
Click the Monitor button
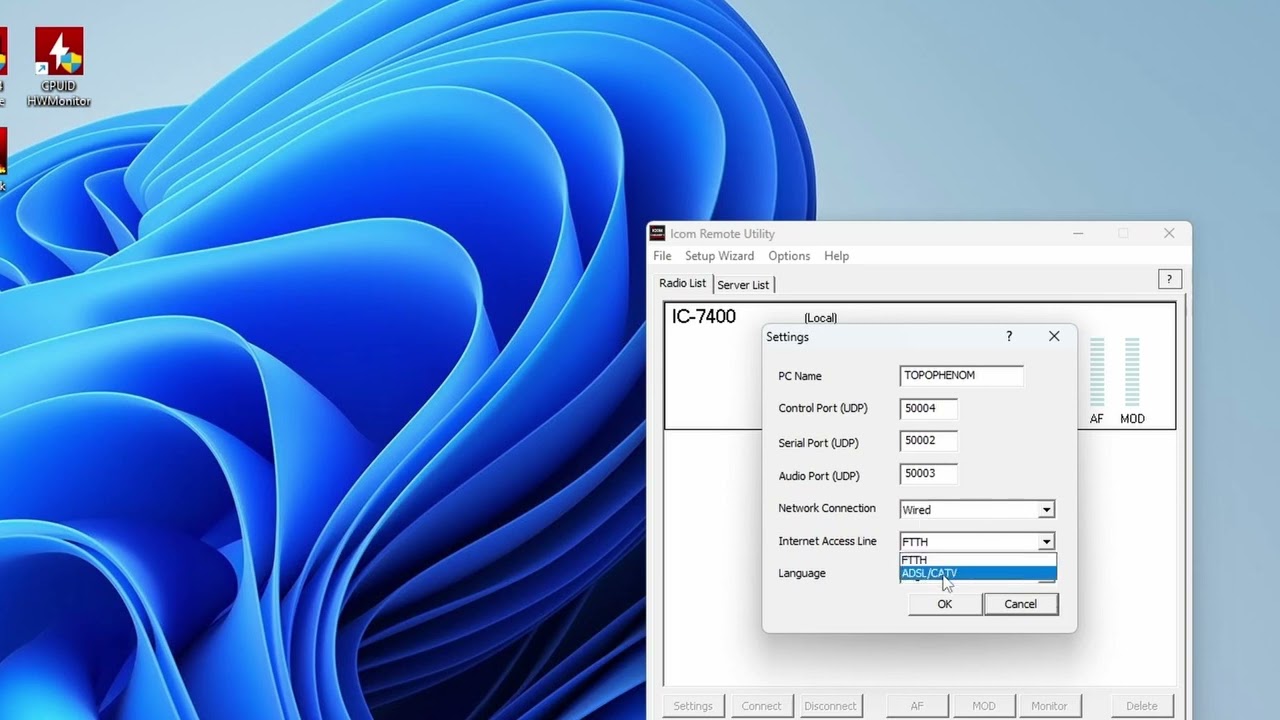point(1049,706)
